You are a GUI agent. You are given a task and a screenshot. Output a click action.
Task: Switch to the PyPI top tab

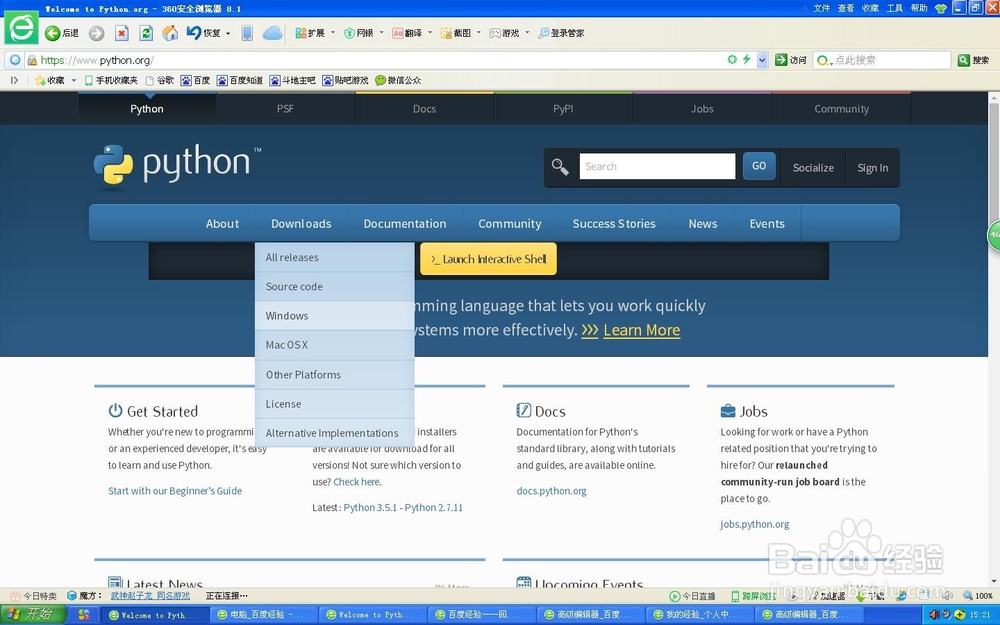[563, 108]
